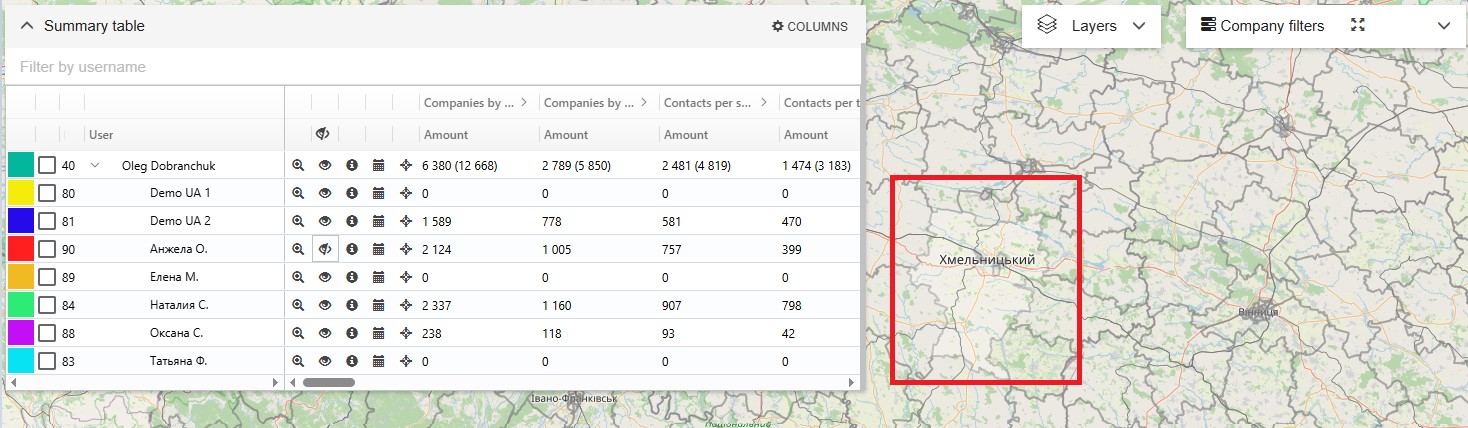Open info for Наталия С.
1468x428 pixels.
(x=352, y=305)
